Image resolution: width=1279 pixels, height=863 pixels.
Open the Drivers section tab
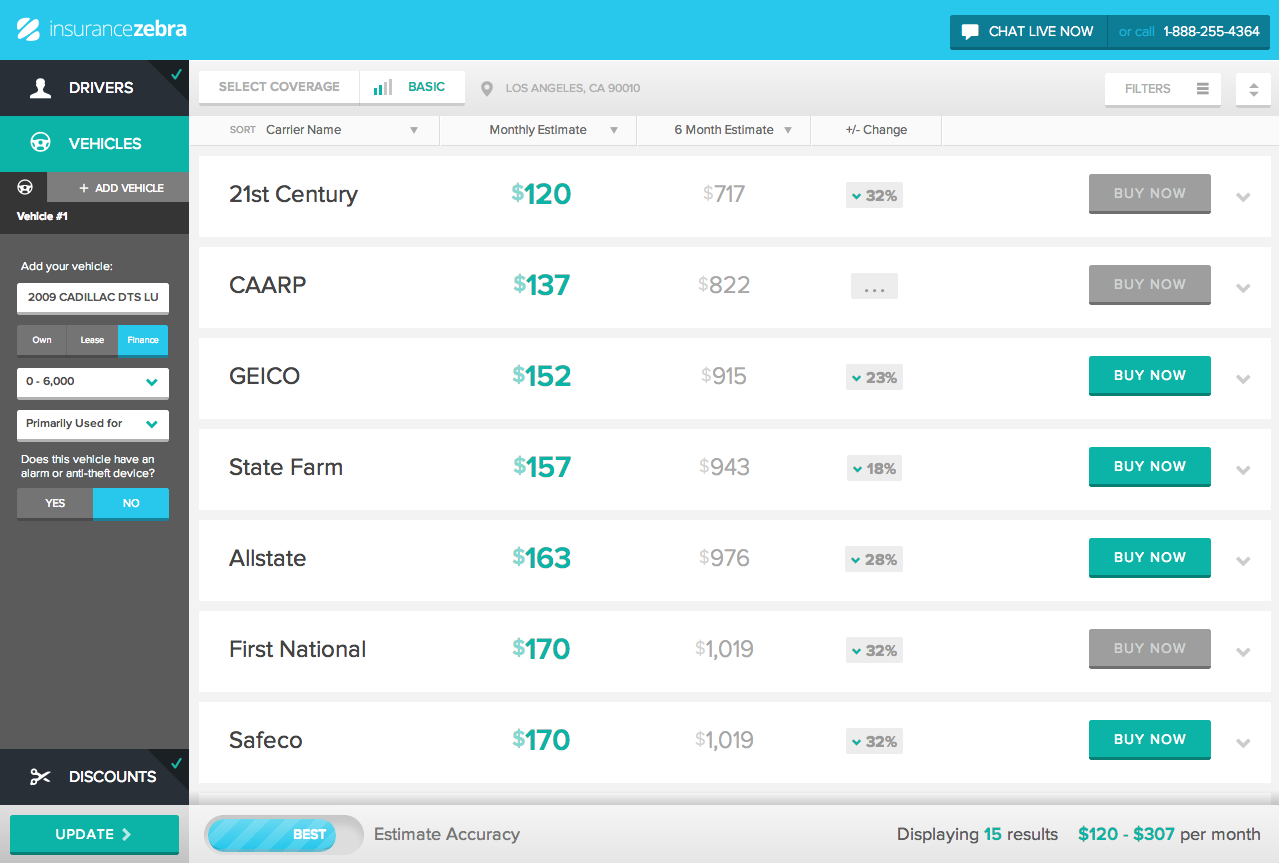tap(94, 88)
